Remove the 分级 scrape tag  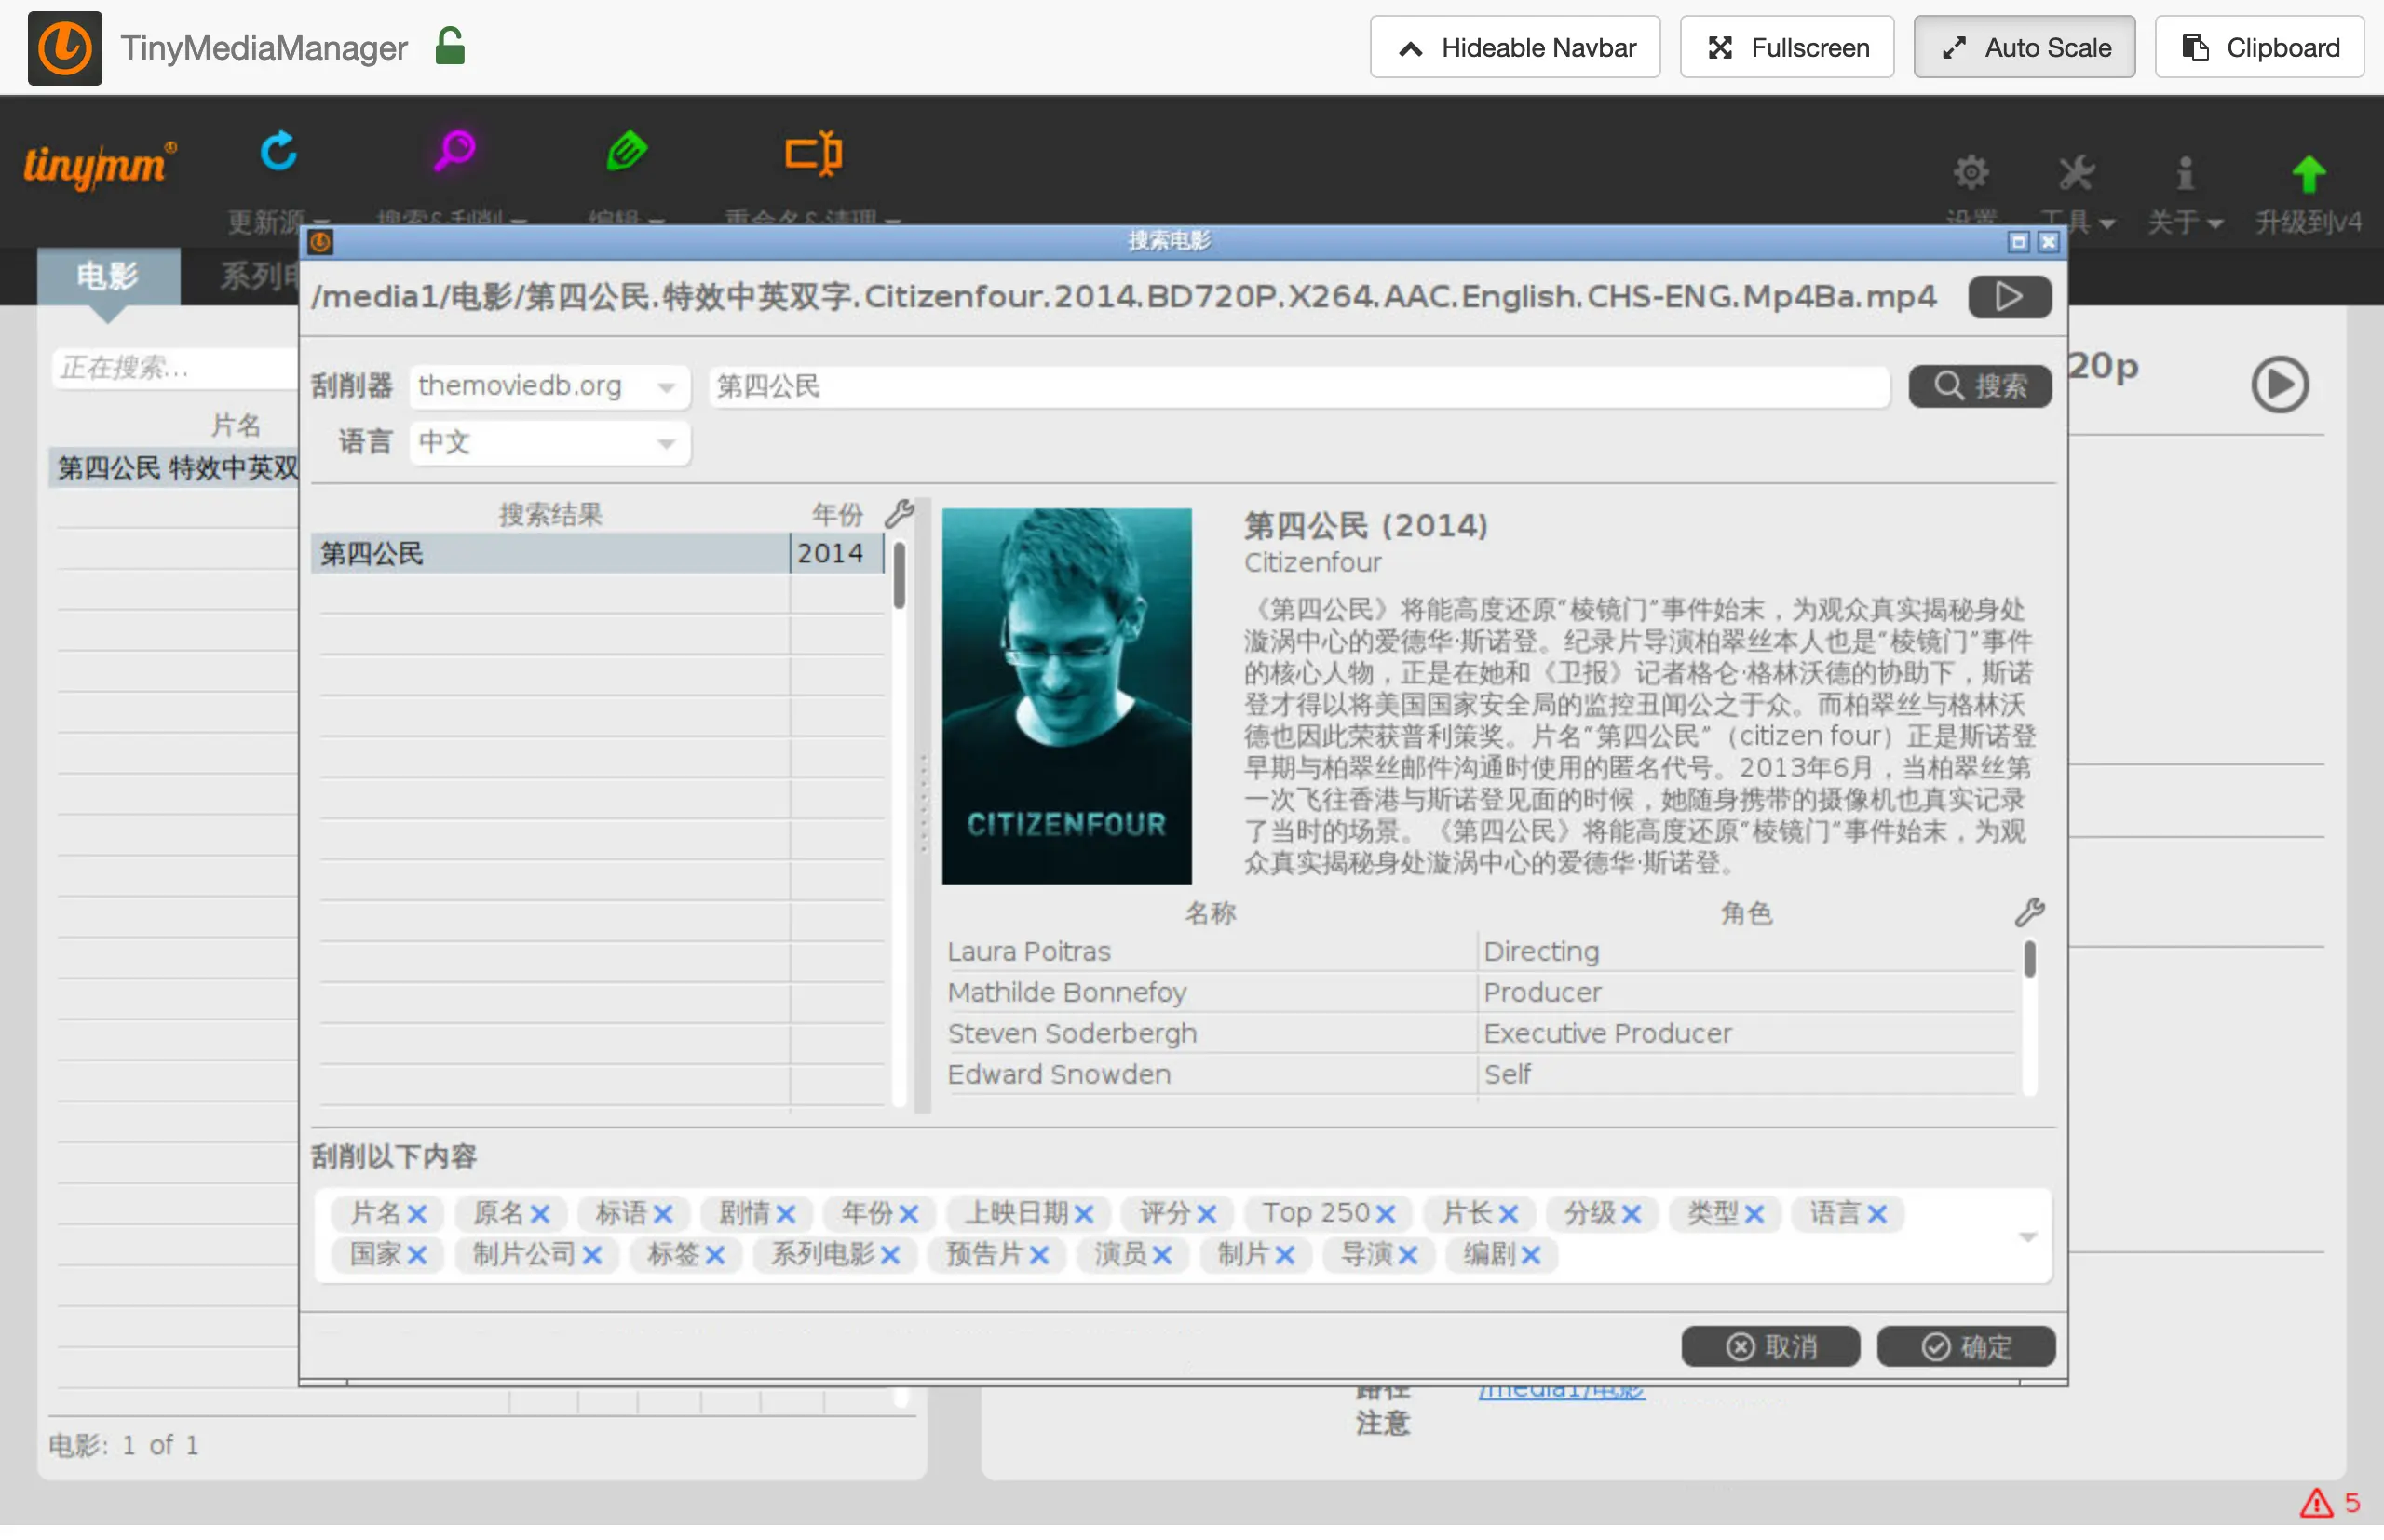(1631, 1214)
